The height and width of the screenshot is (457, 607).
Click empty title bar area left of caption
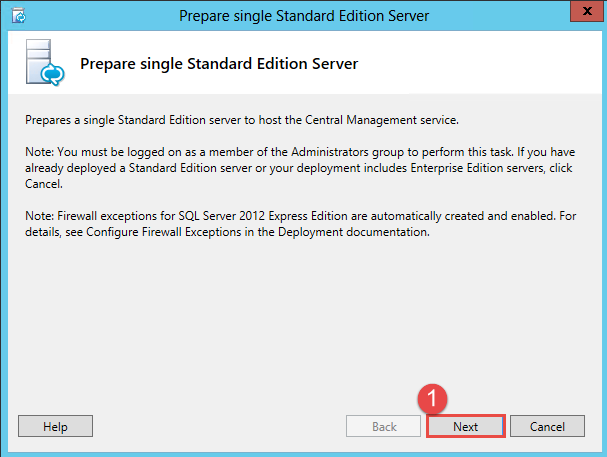[100, 15]
